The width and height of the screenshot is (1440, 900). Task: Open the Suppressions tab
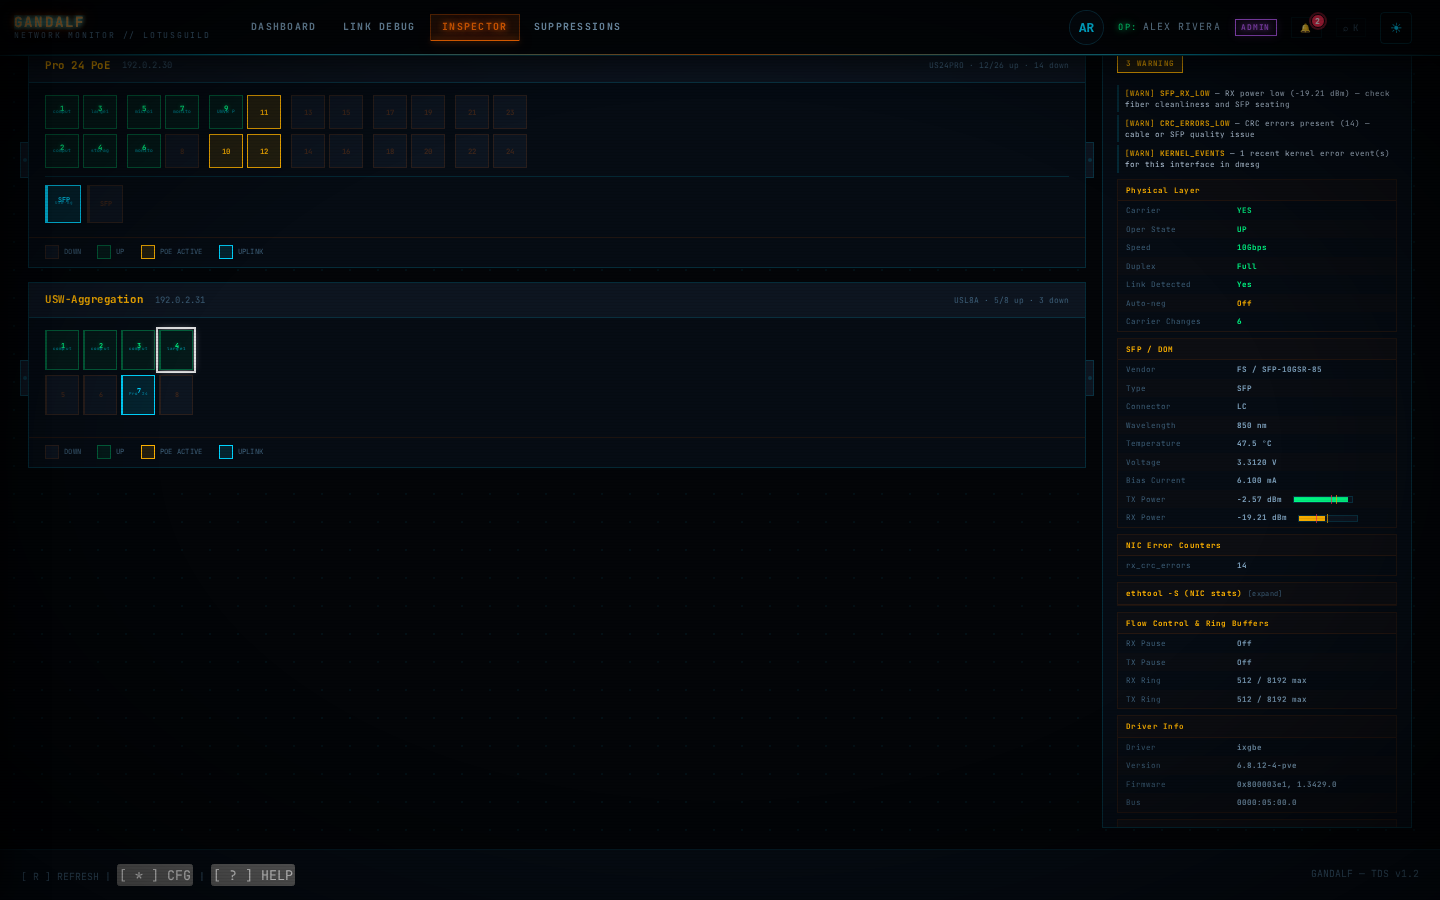coord(577,27)
